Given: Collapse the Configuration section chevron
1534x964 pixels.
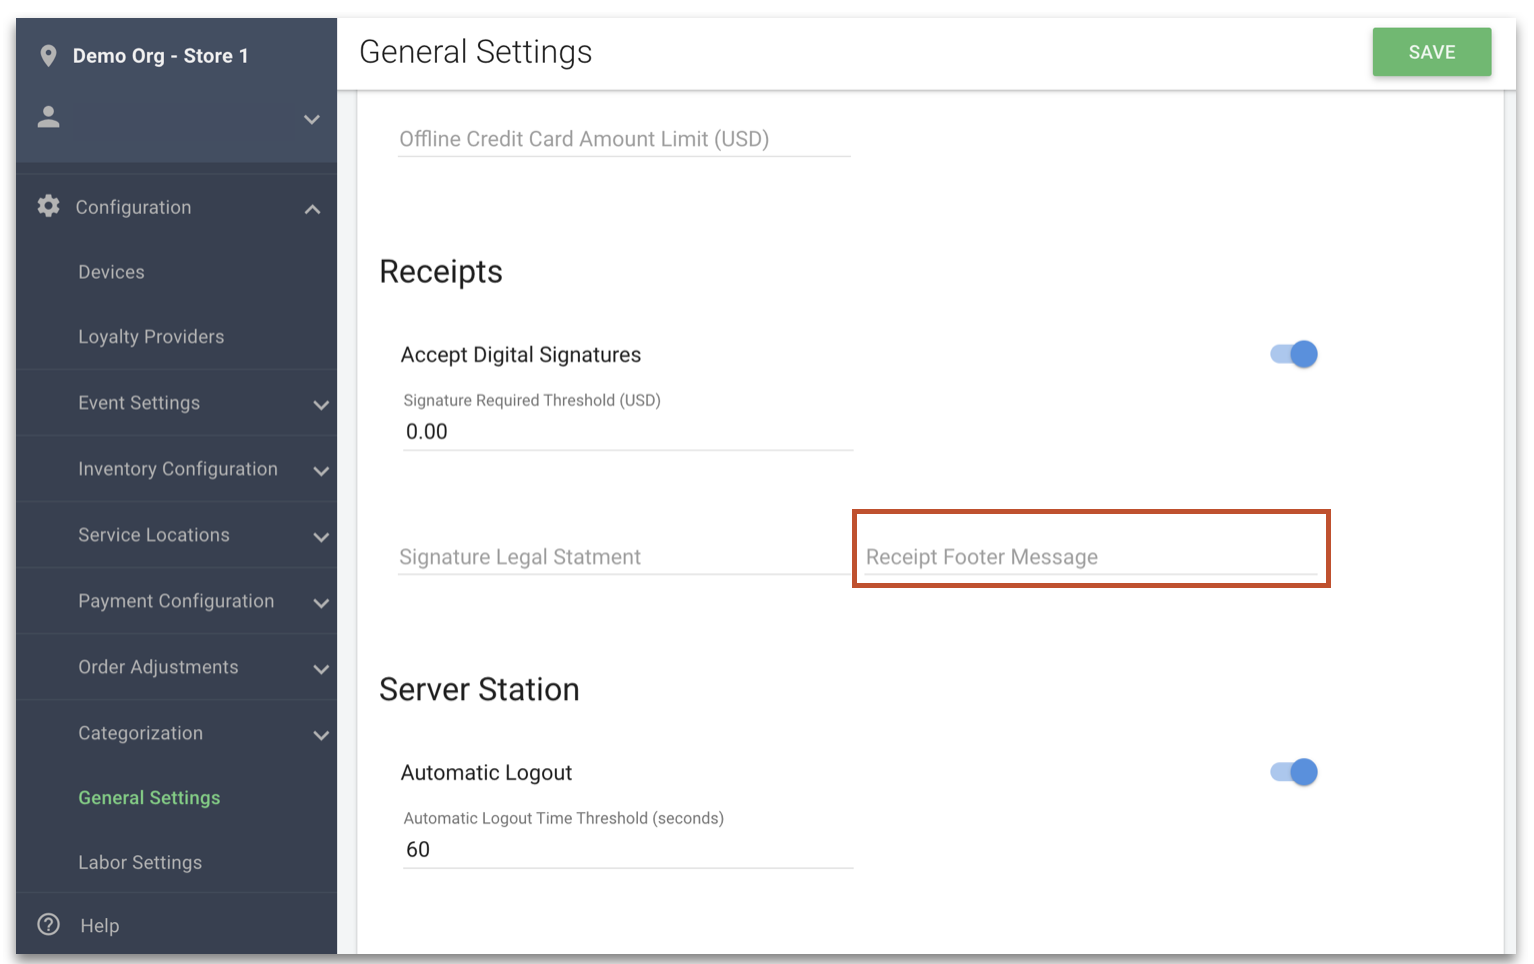Looking at the screenshot, I should click(x=312, y=208).
